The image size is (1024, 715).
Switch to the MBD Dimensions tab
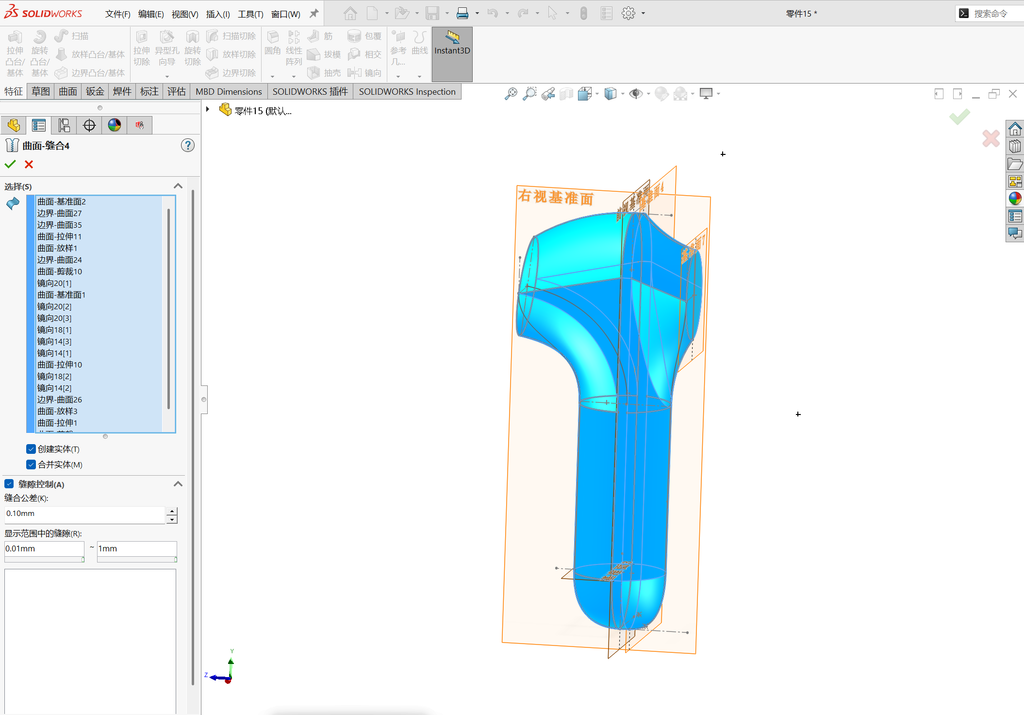coord(229,91)
